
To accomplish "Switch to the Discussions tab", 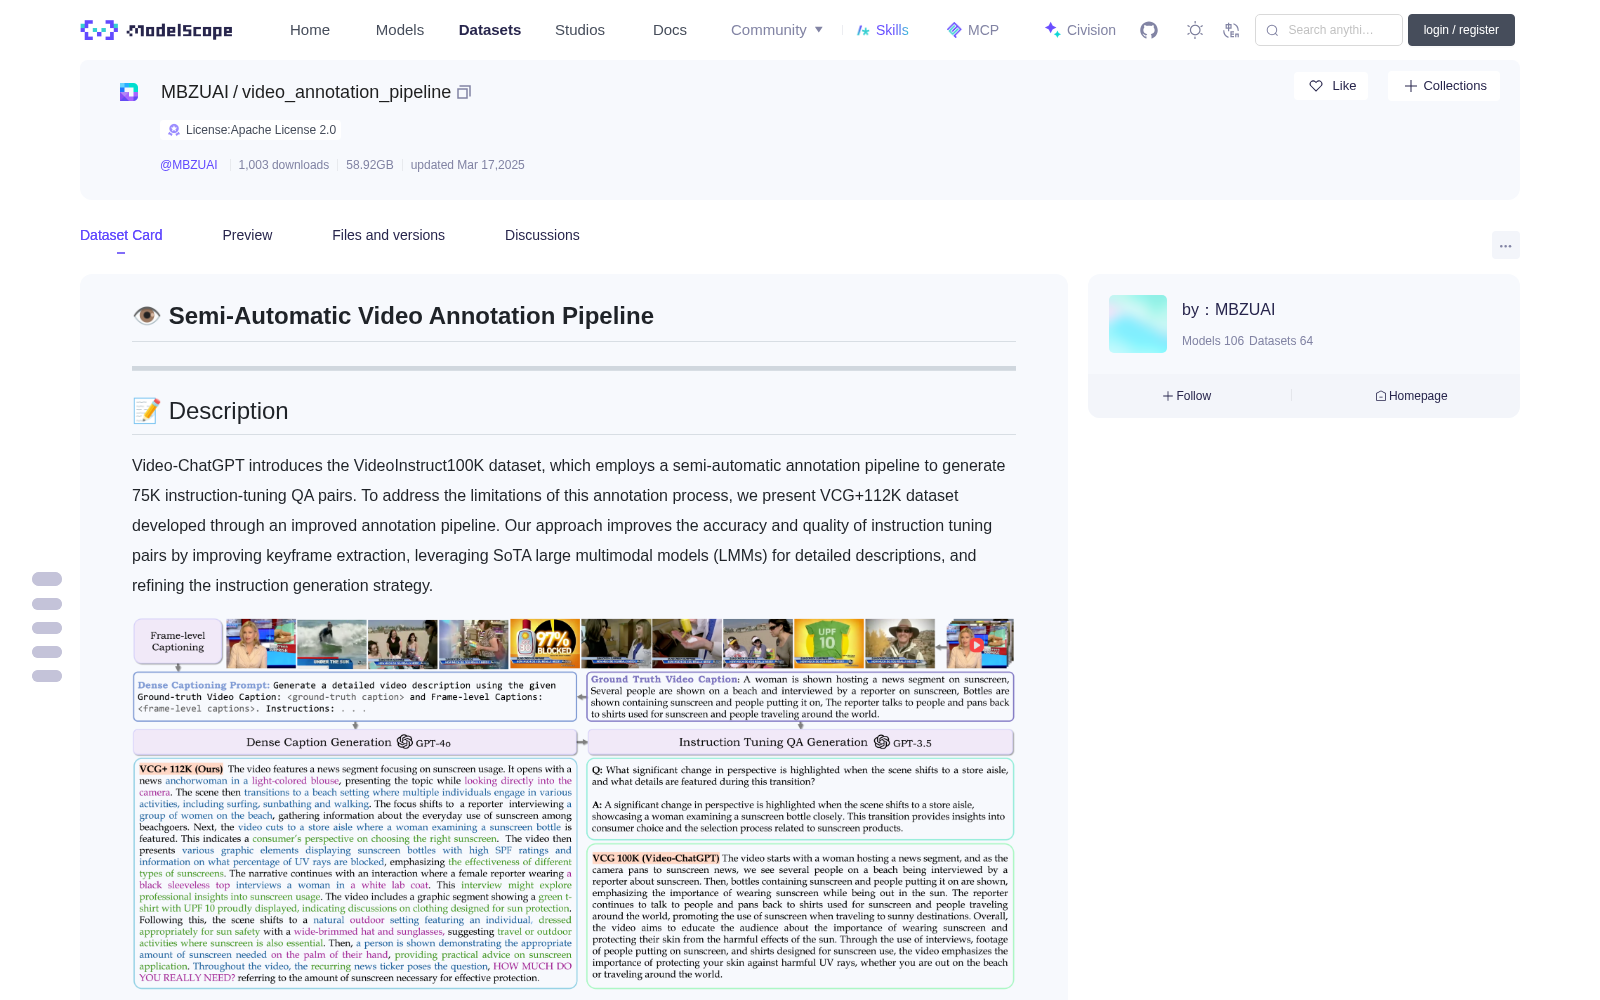I will tap(542, 235).
